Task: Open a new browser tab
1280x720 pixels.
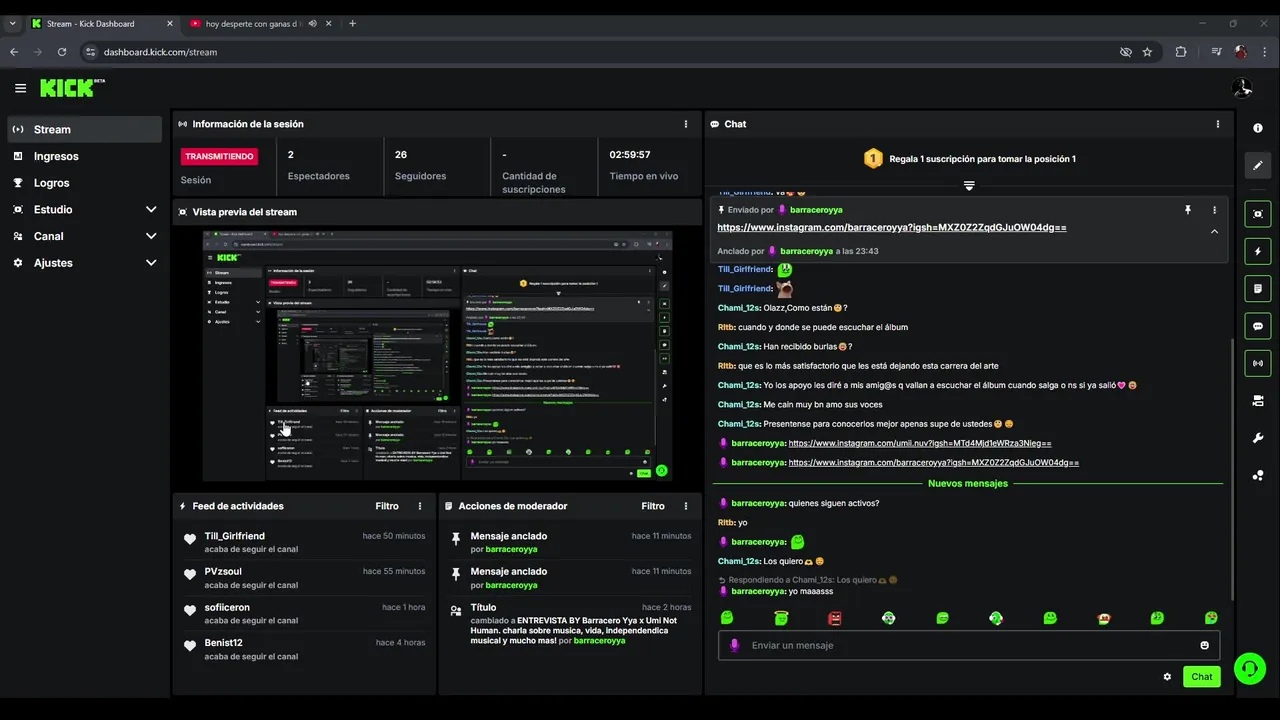Action: tap(352, 23)
